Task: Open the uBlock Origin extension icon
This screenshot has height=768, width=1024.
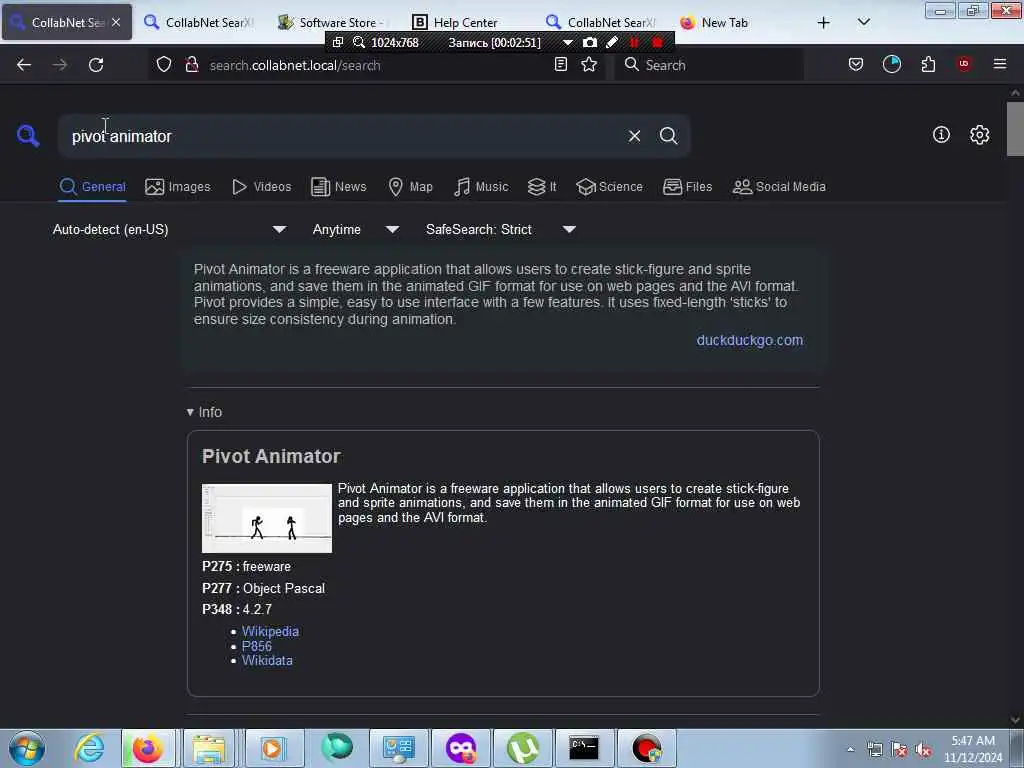Action: tap(964, 64)
